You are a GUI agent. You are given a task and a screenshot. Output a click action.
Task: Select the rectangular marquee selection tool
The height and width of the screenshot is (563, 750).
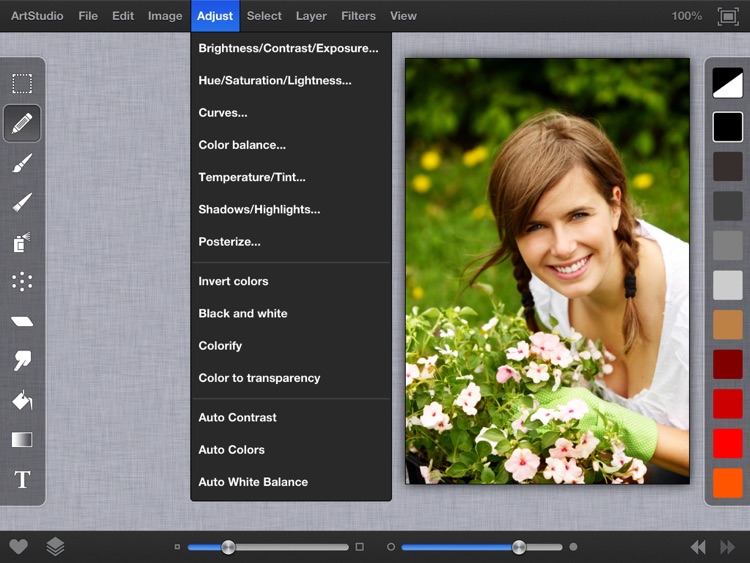22,84
